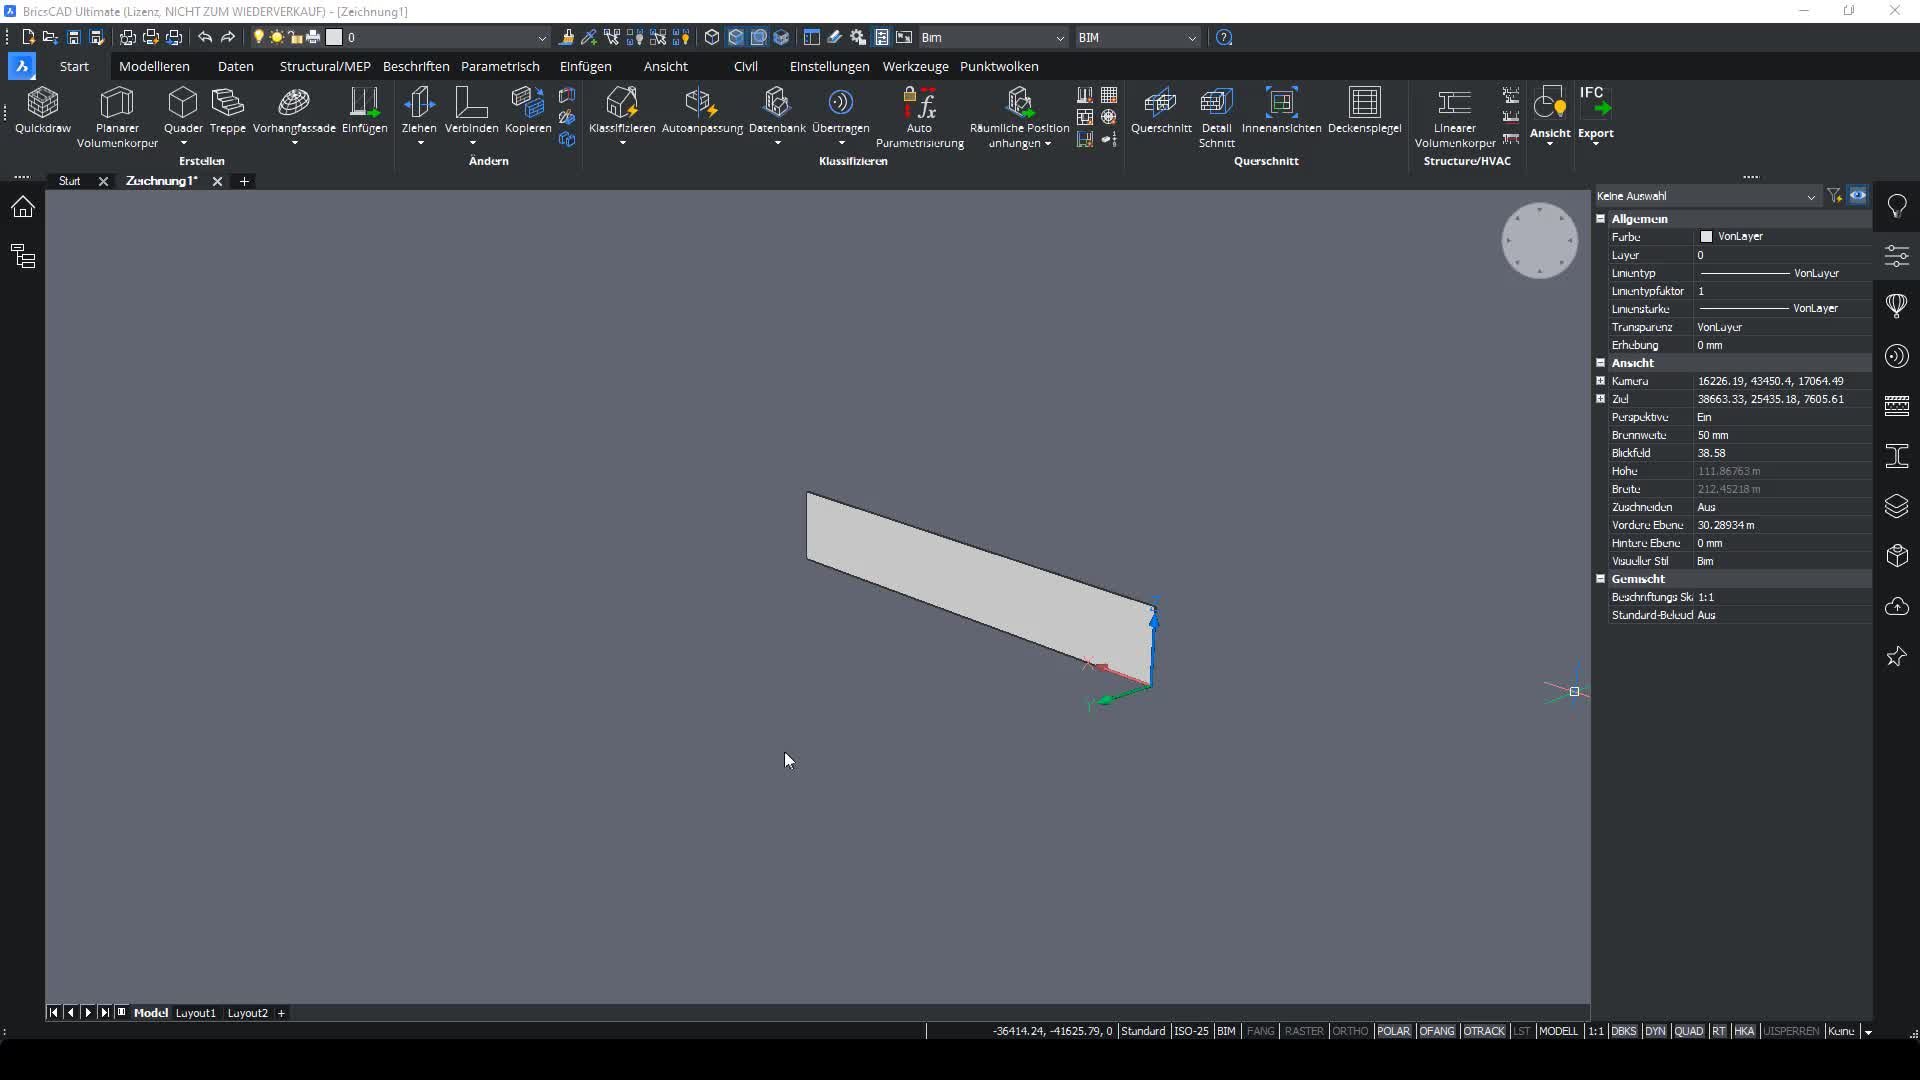Open the Keine Auswahl selection dropdown
This screenshot has height=1080, width=1920.
tap(1707, 196)
